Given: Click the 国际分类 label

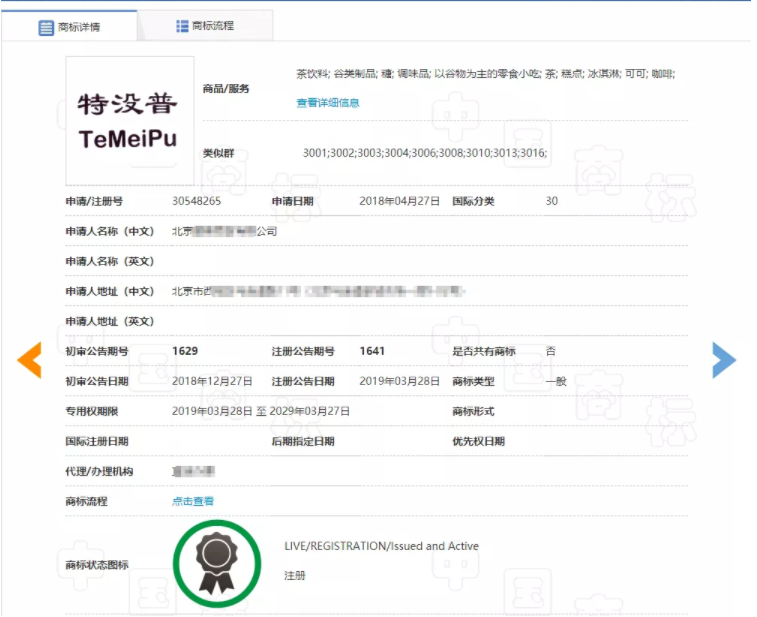Looking at the screenshot, I should 473,201.
